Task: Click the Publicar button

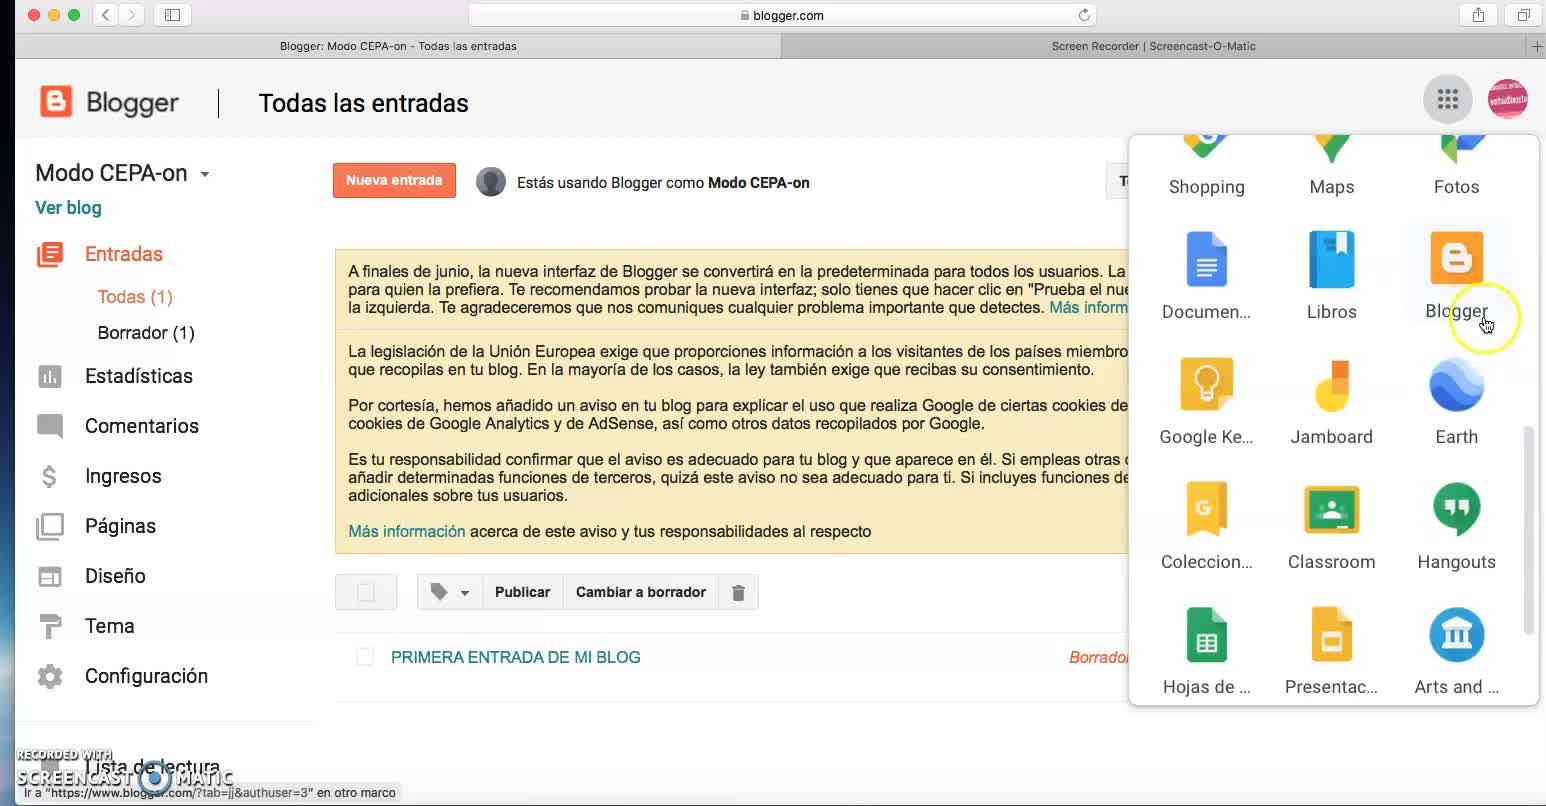Action: (x=522, y=592)
